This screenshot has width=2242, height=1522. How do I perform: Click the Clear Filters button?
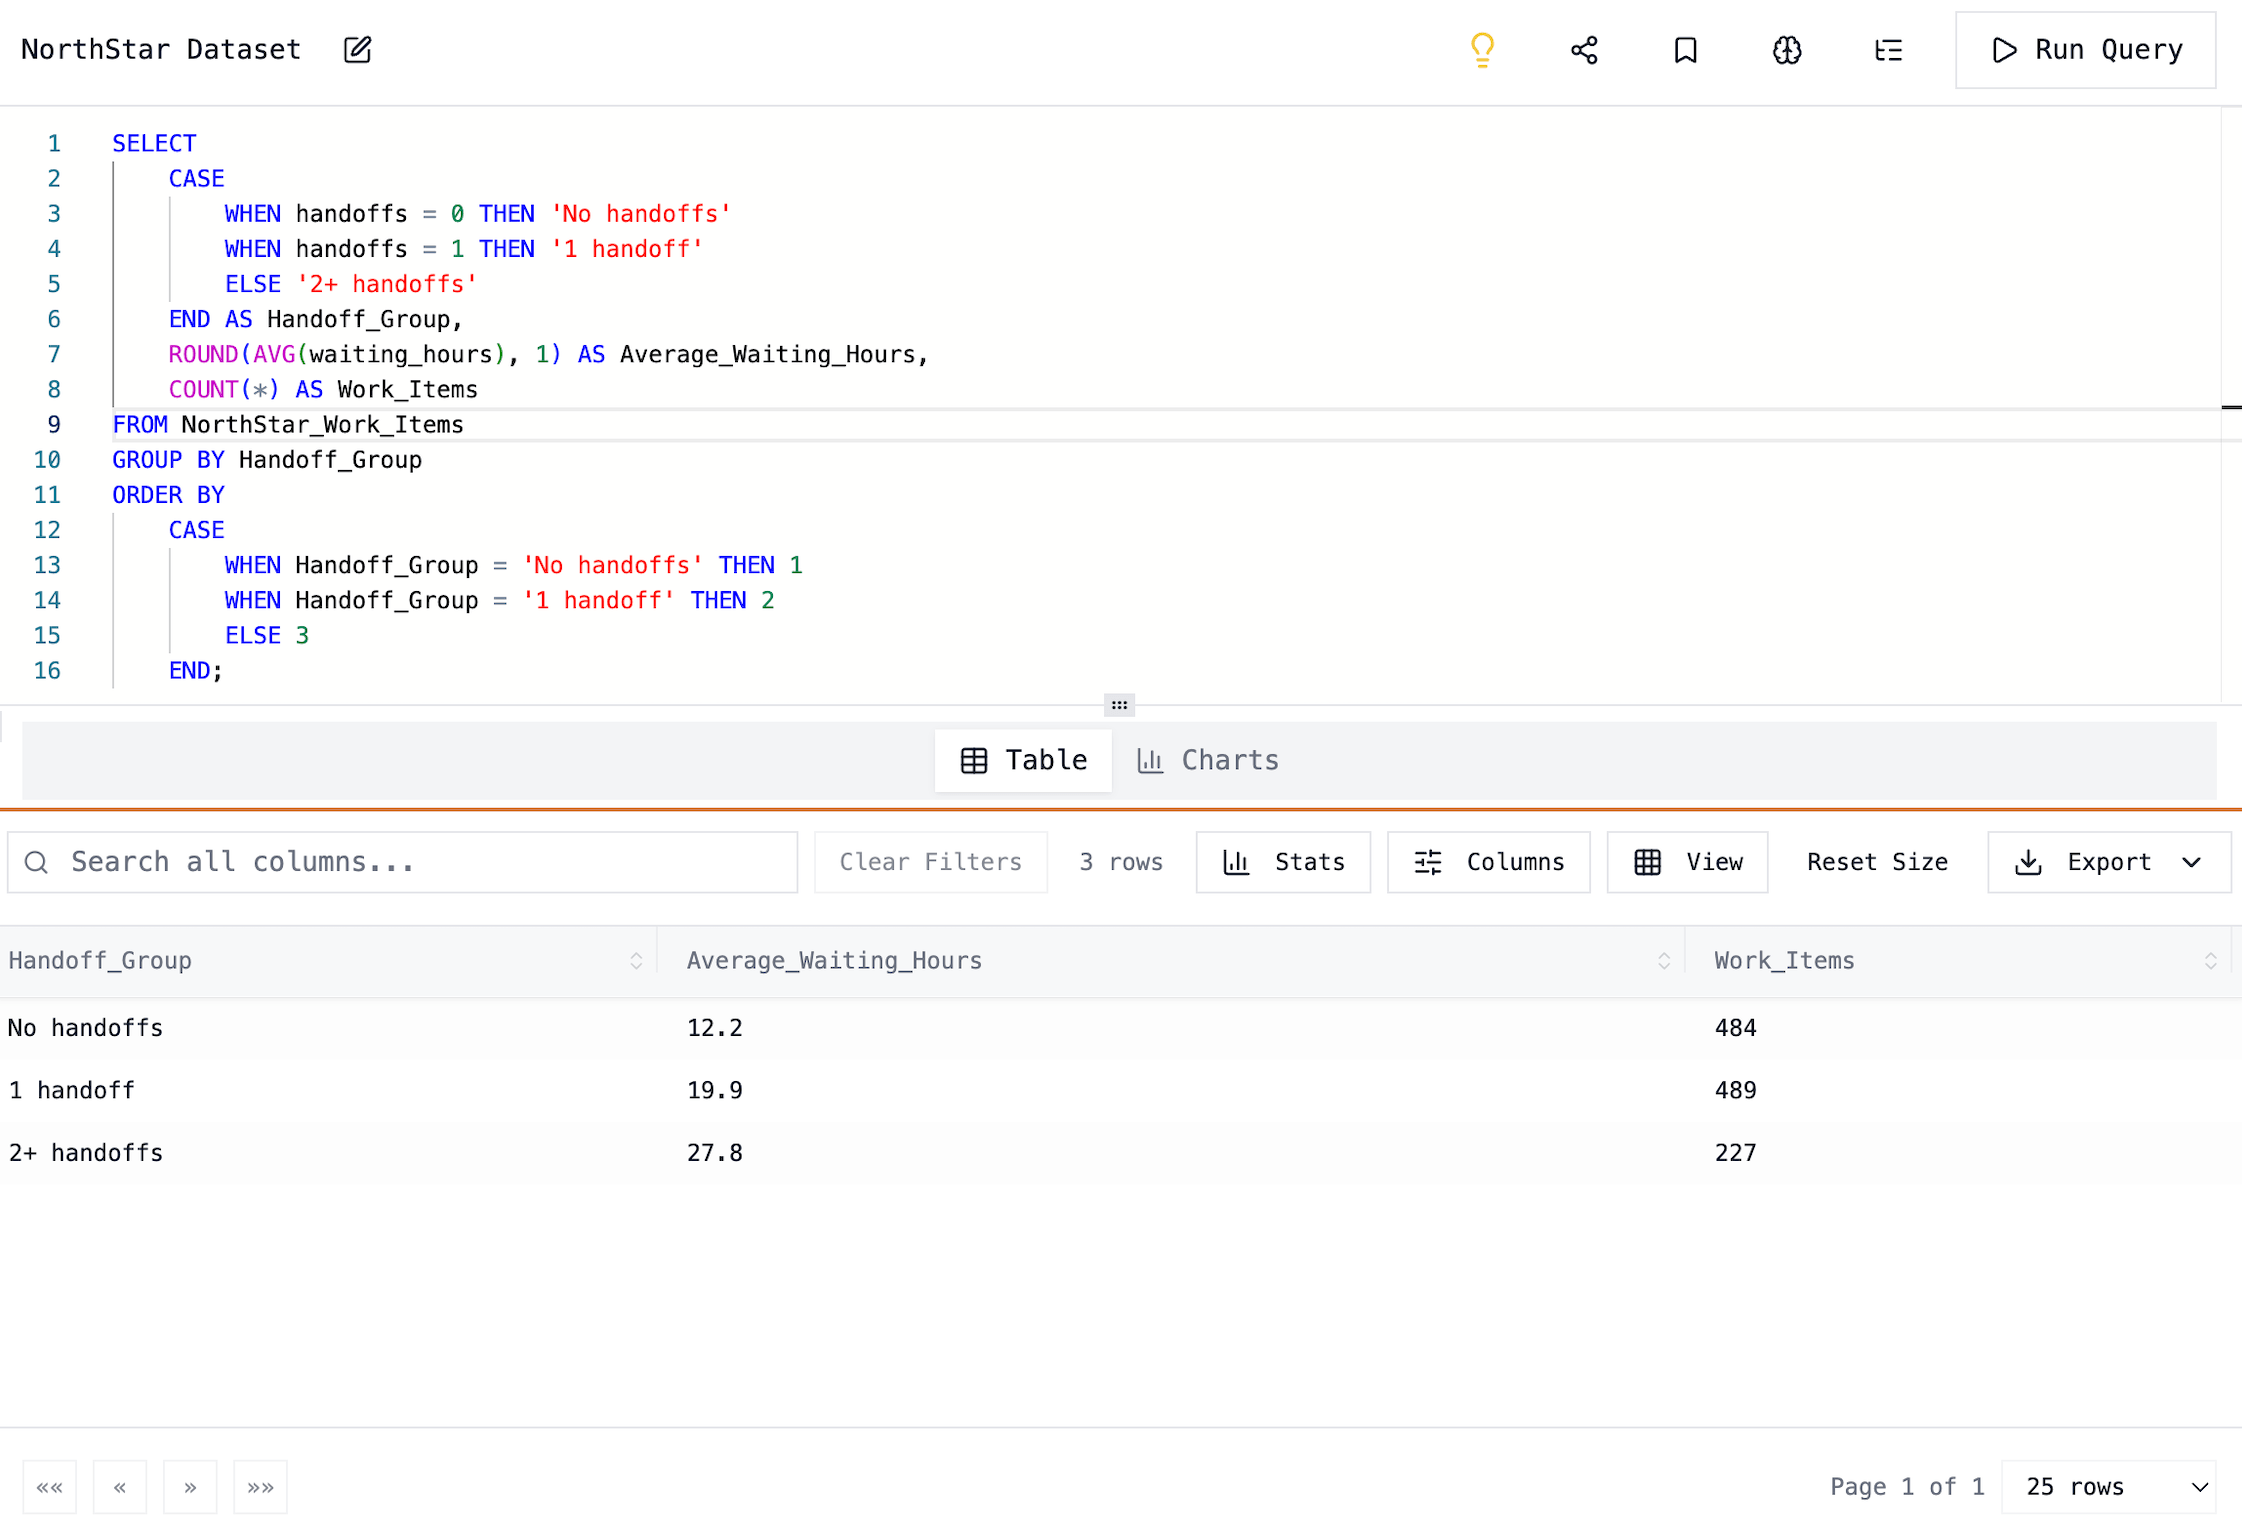click(930, 862)
